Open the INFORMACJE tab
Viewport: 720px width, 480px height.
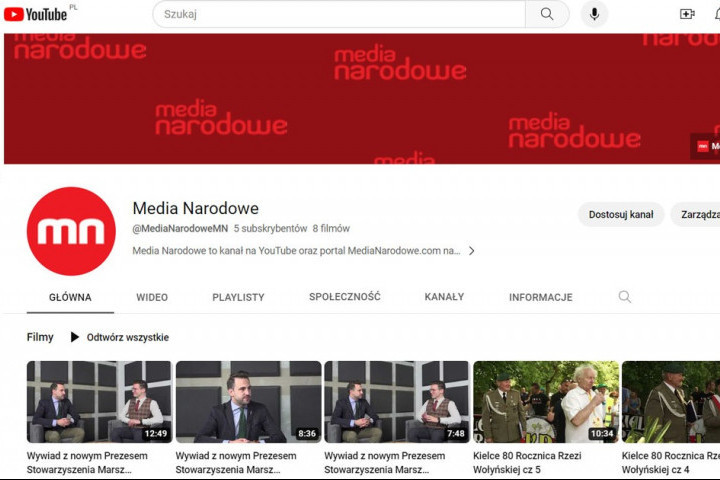(540, 297)
